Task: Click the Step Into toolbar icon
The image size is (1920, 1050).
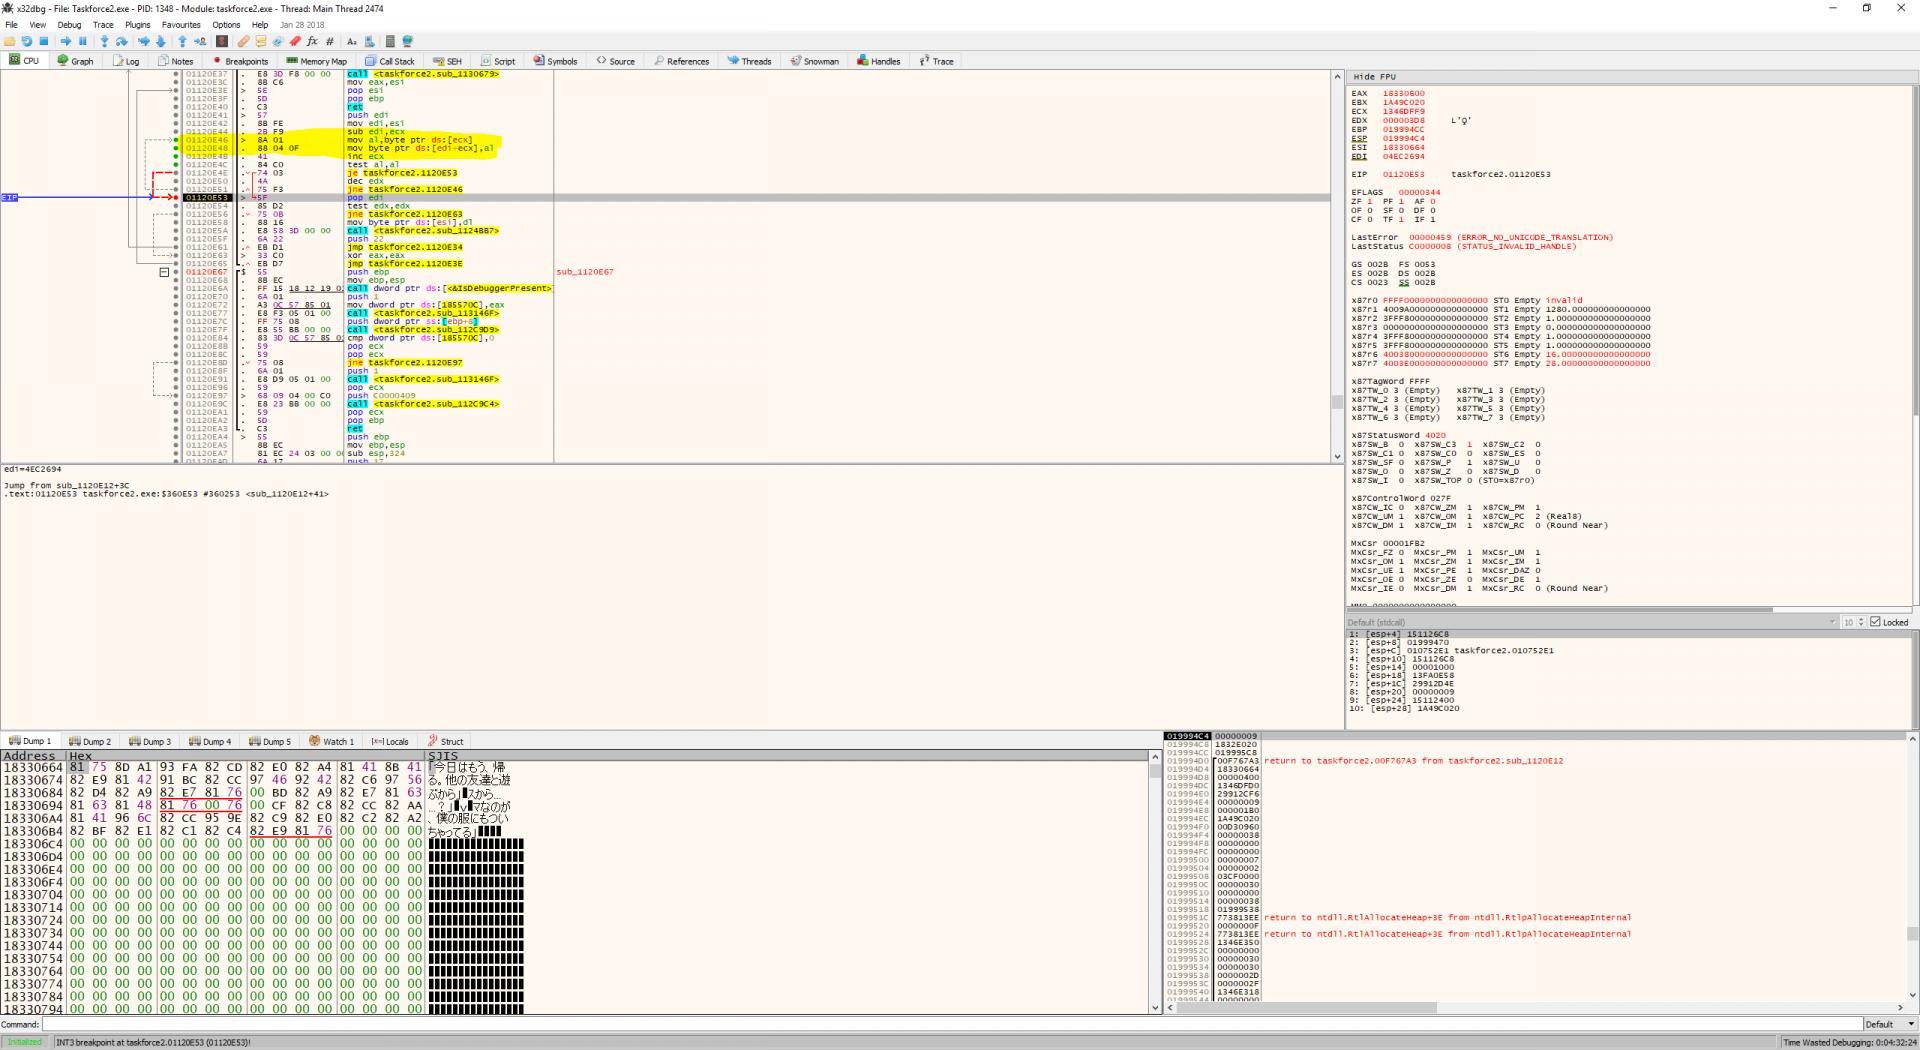Action: tap(104, 41)
